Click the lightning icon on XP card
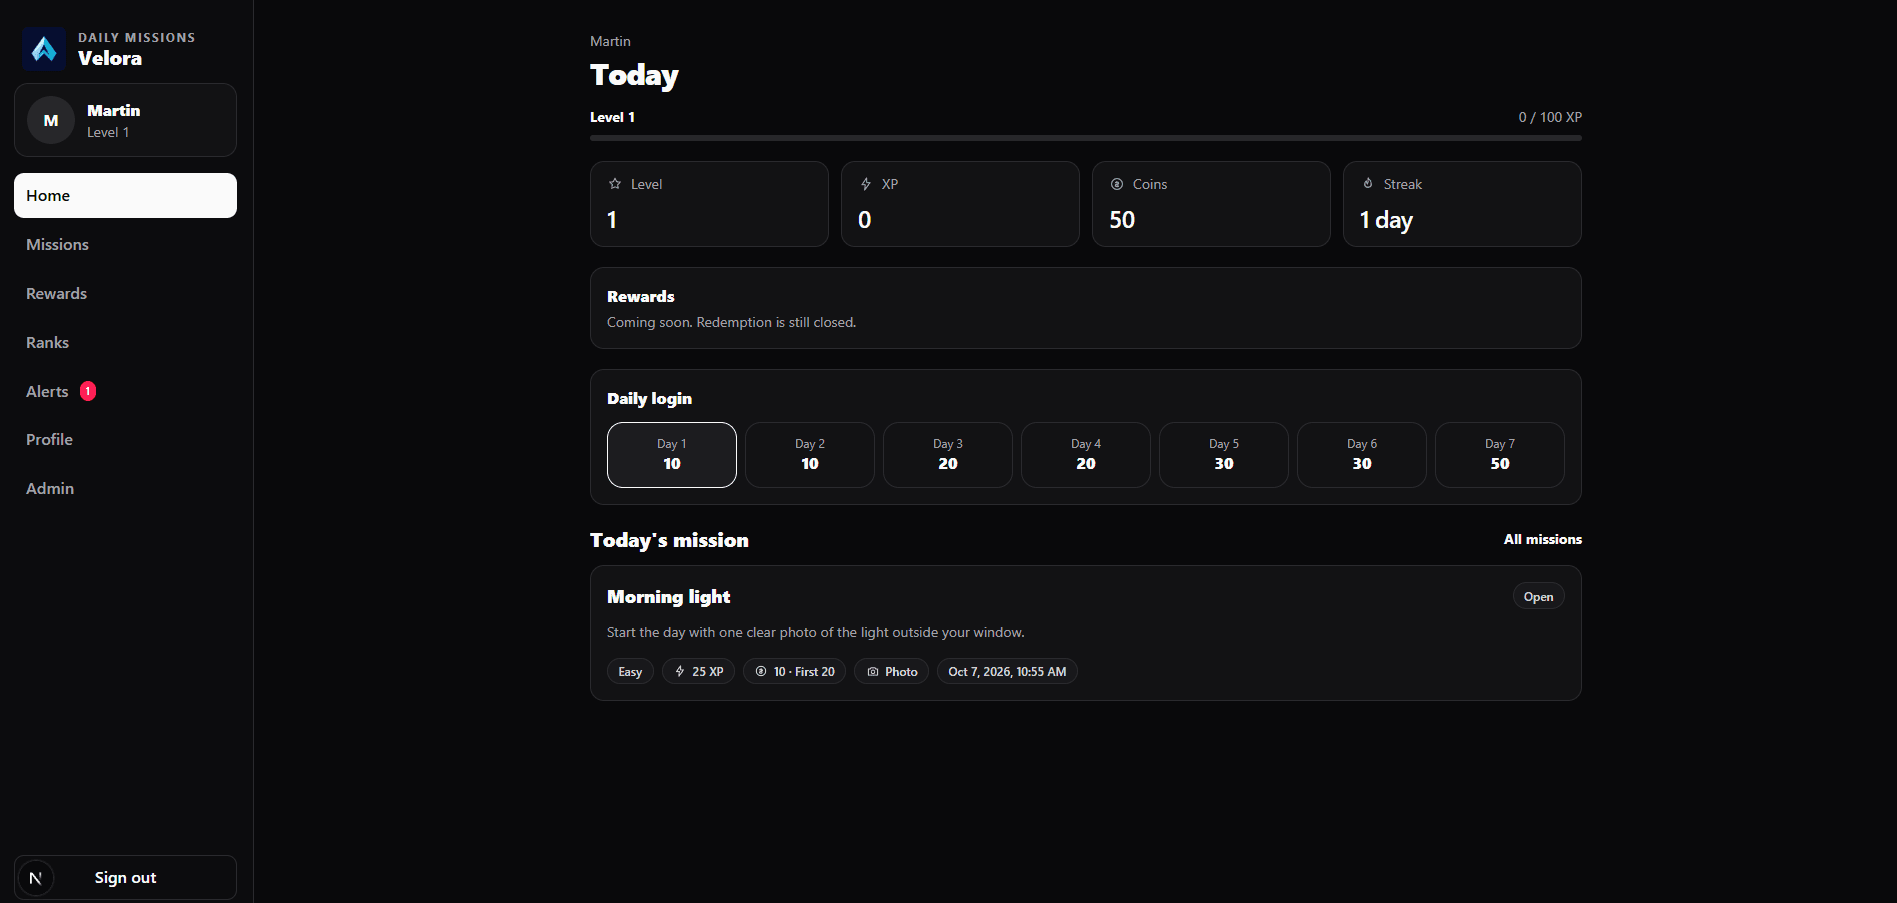 pyautogui.click(x=866, y=184)
